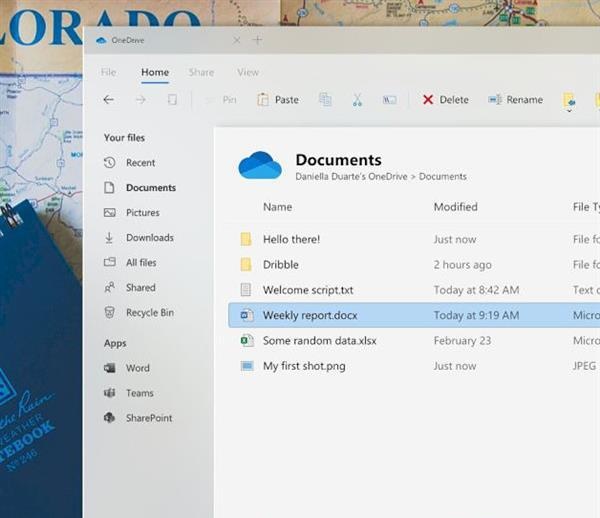Switch to the Share tab

tap(201, 72)
